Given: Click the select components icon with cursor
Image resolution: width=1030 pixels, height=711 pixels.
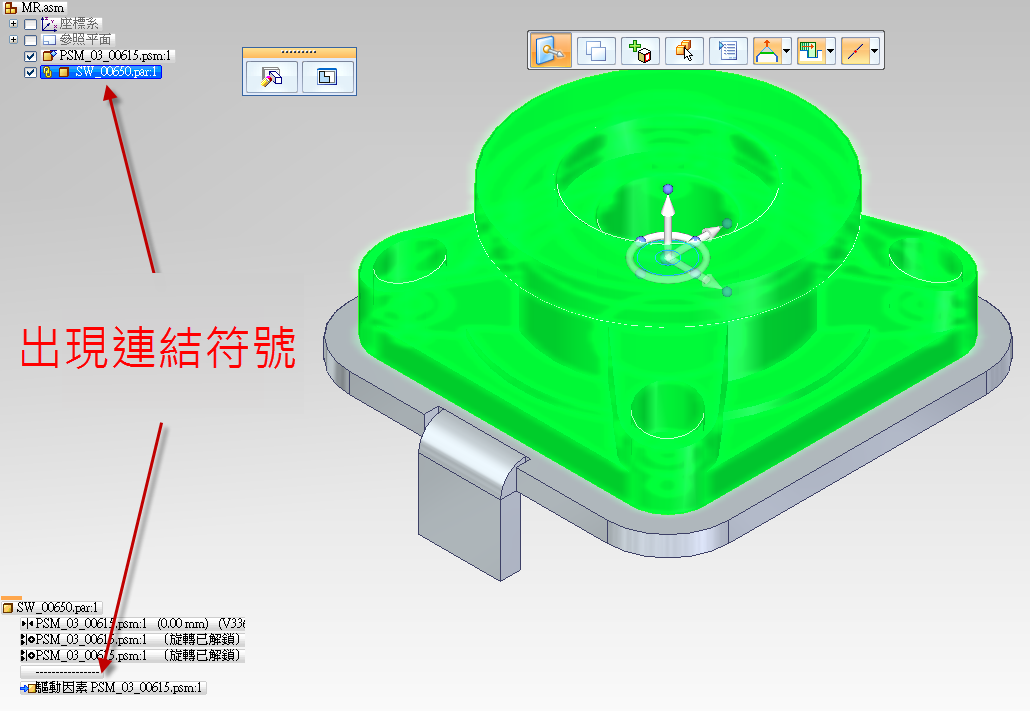Looking at the screenshot, I should 685,51.
